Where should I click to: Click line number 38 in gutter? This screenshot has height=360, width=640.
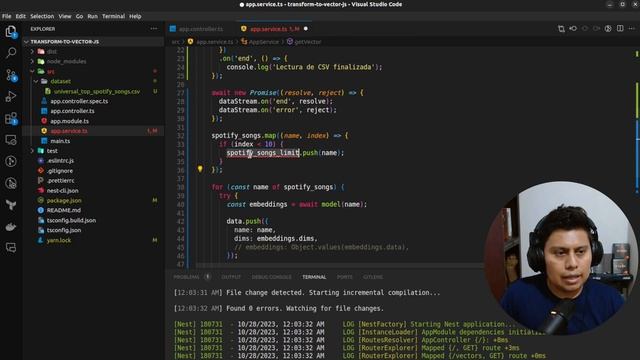click(180, 187)
